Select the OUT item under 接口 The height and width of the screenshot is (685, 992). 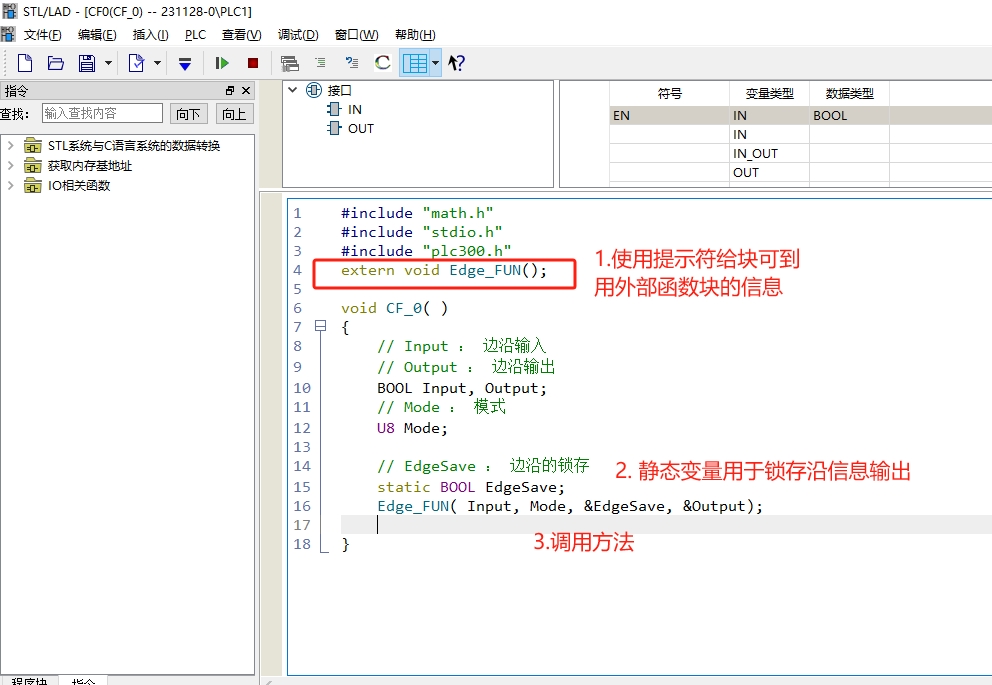361,128
